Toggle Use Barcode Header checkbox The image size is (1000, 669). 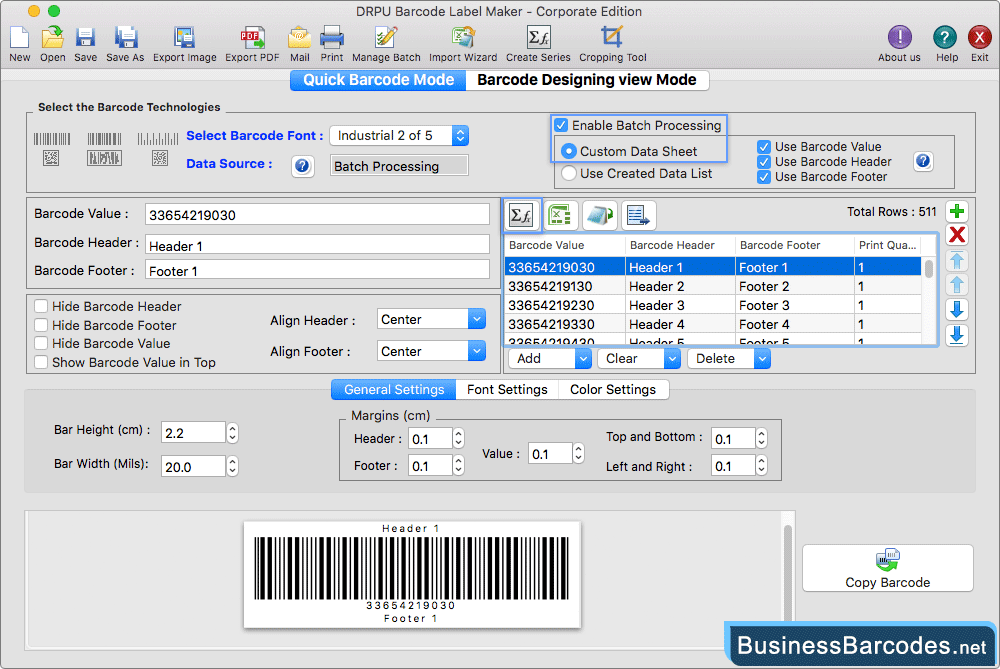[763, 162]
